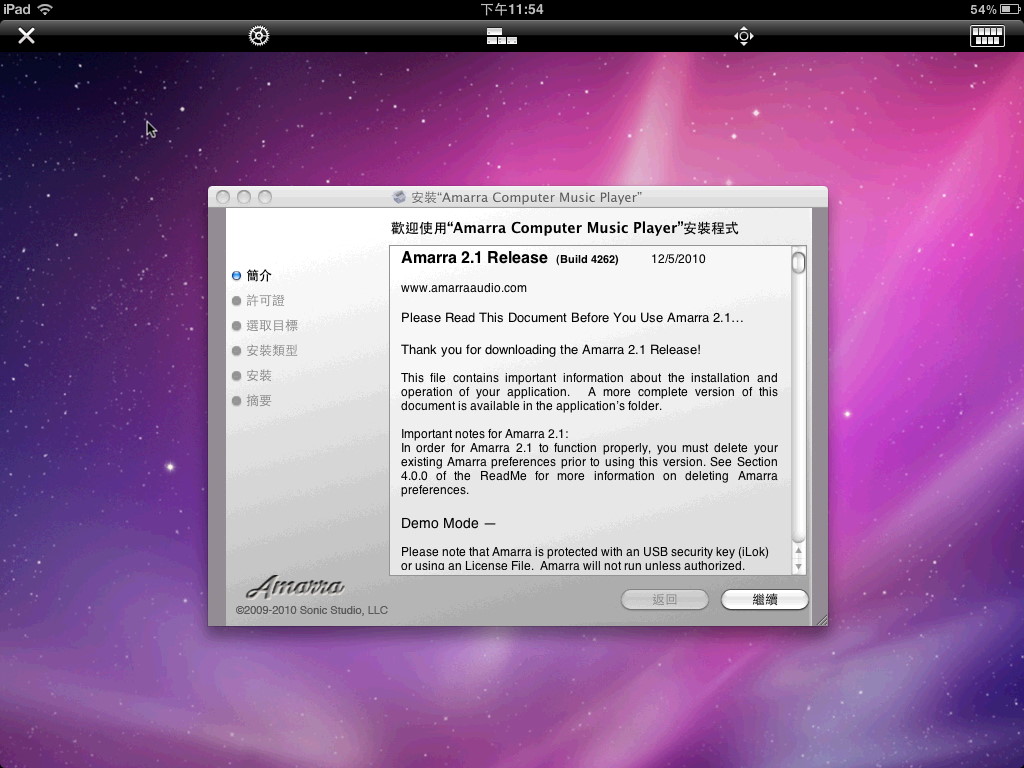1024x768 pixels.
Task: Click 'Thank you for downloading' line
Action: (x=551, y=350)
